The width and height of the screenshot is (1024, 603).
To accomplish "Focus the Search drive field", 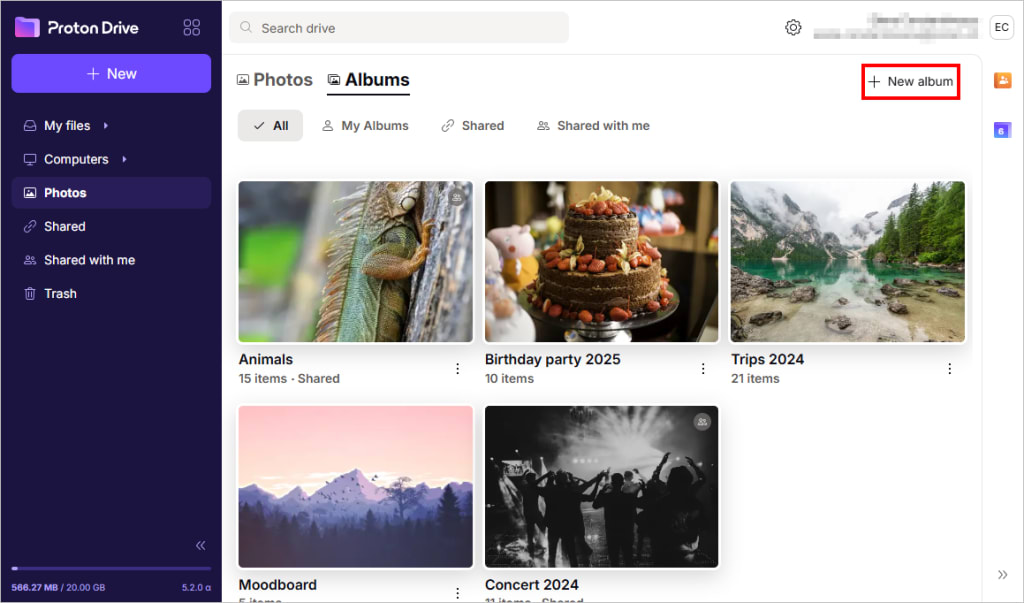I will click(399, 27).
